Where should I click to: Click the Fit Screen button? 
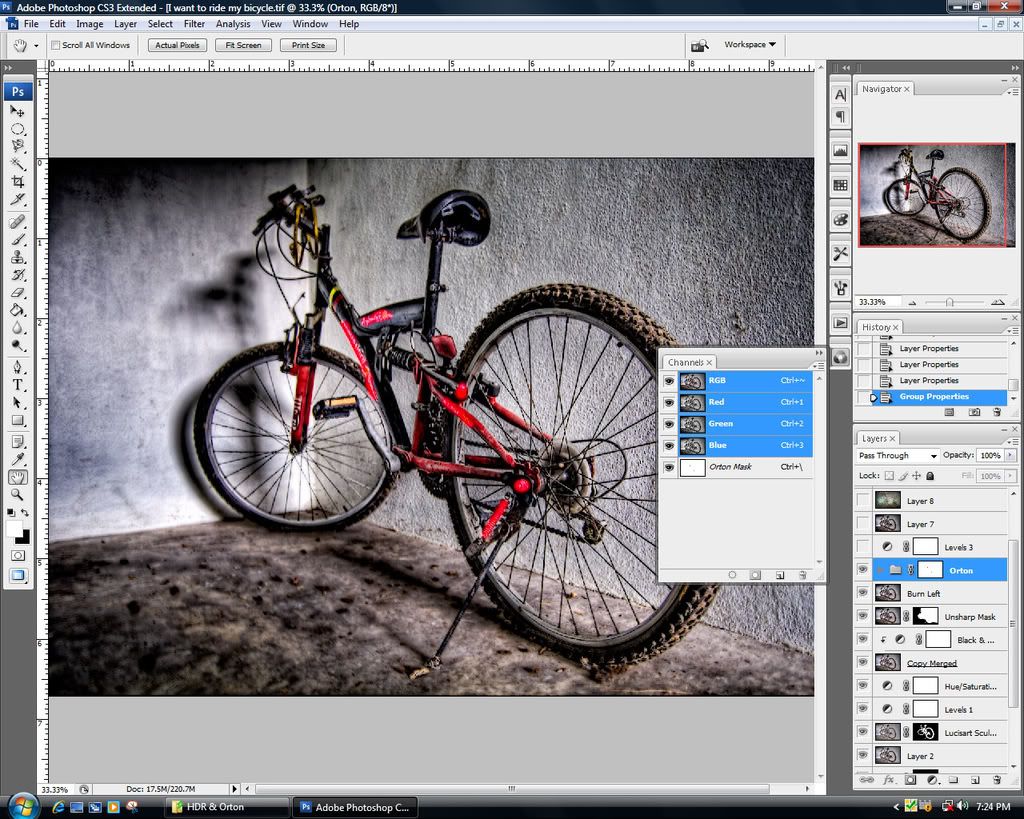coord(243,45)
